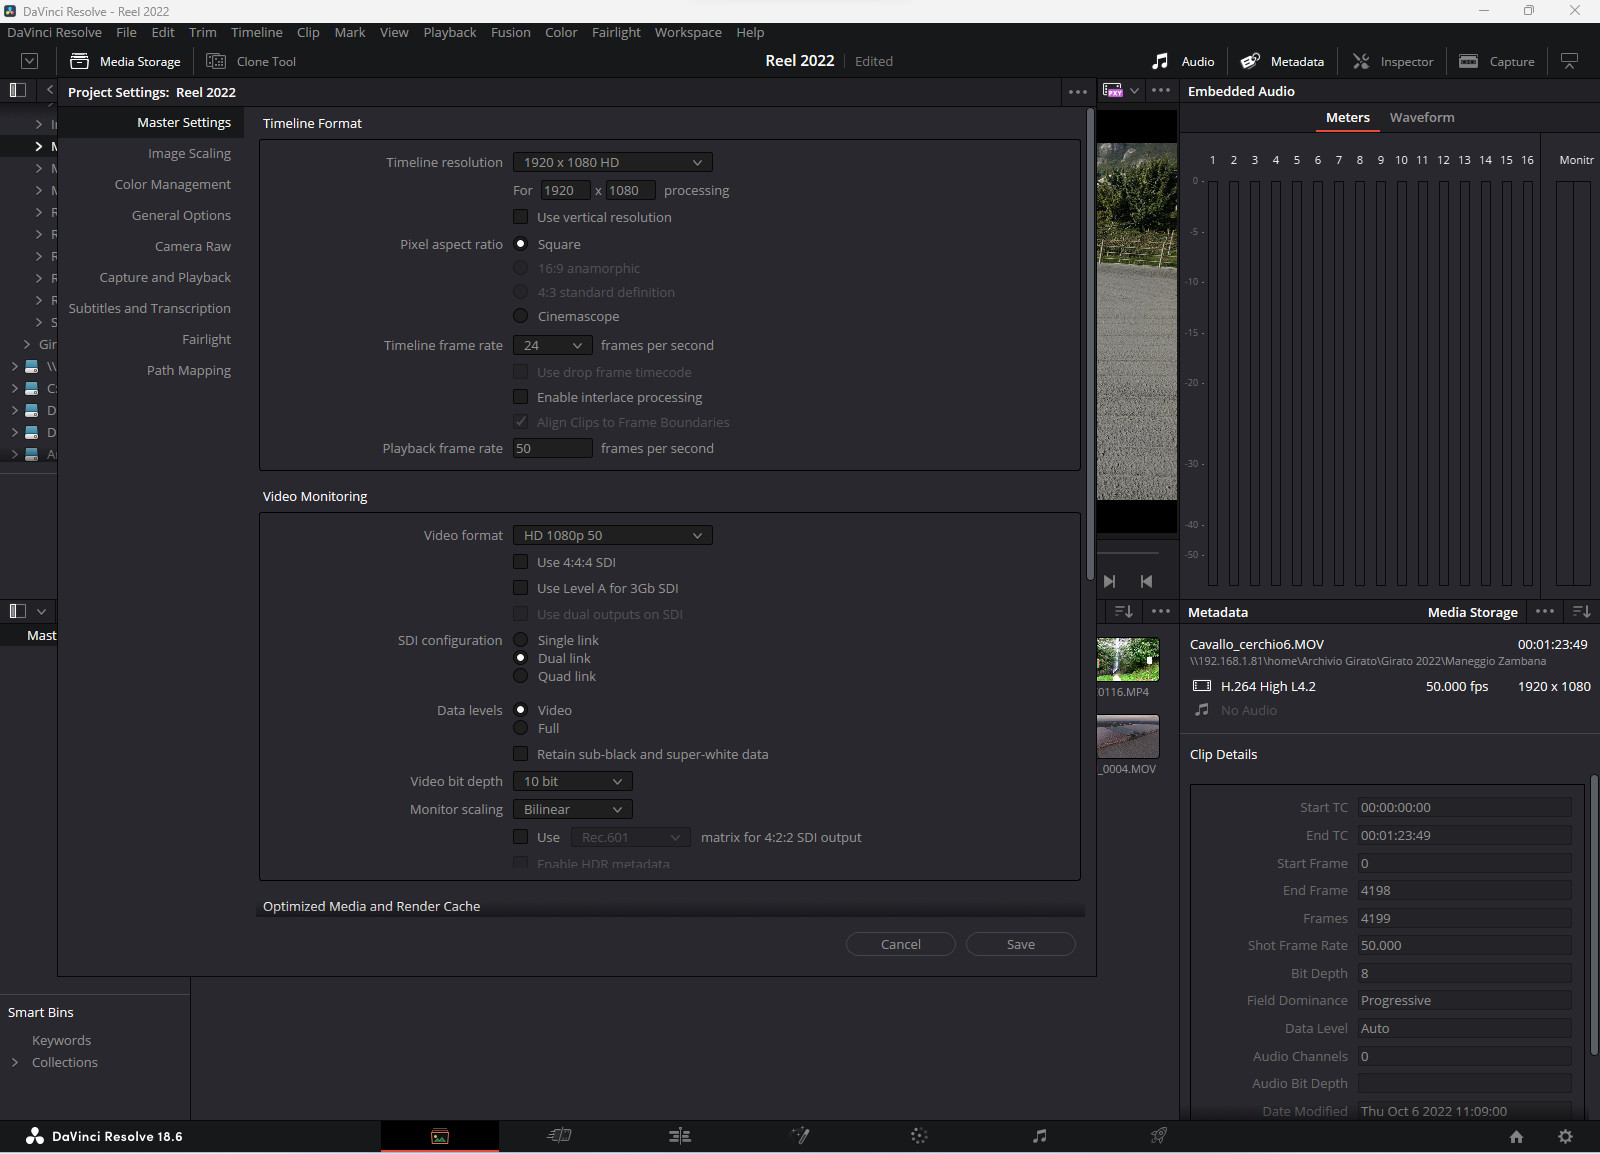Open the Metadata panel tag icon
Viewport: 1600px width, 1154px height.
[x=1250, y=61]
